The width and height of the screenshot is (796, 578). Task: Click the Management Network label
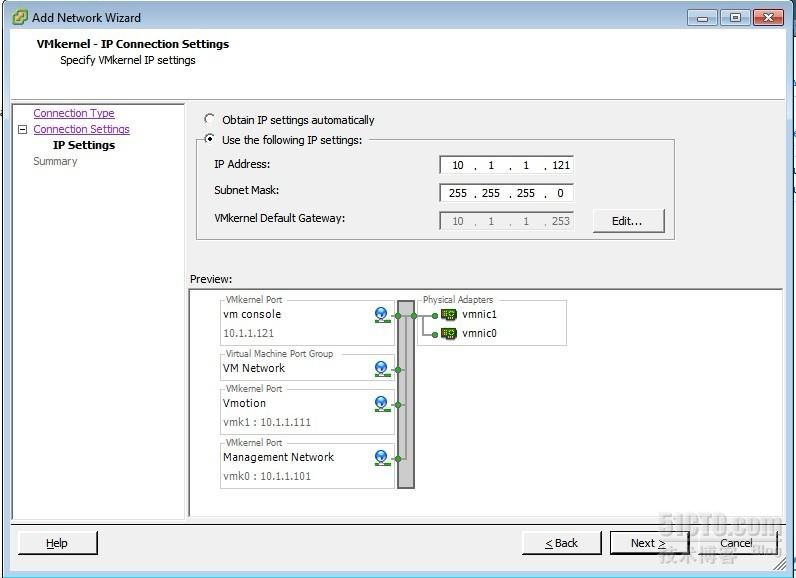click(278, 457)
